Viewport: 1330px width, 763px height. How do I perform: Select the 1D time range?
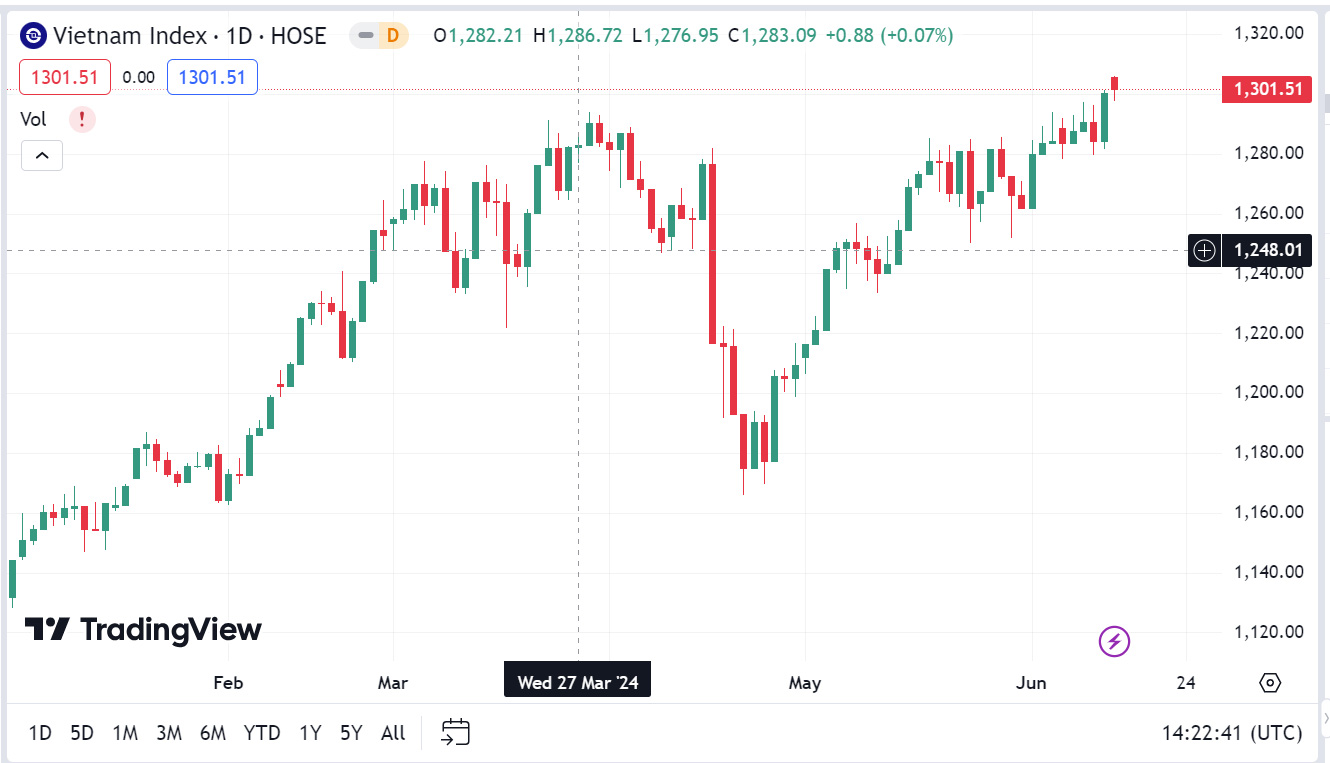coord(40,733)
